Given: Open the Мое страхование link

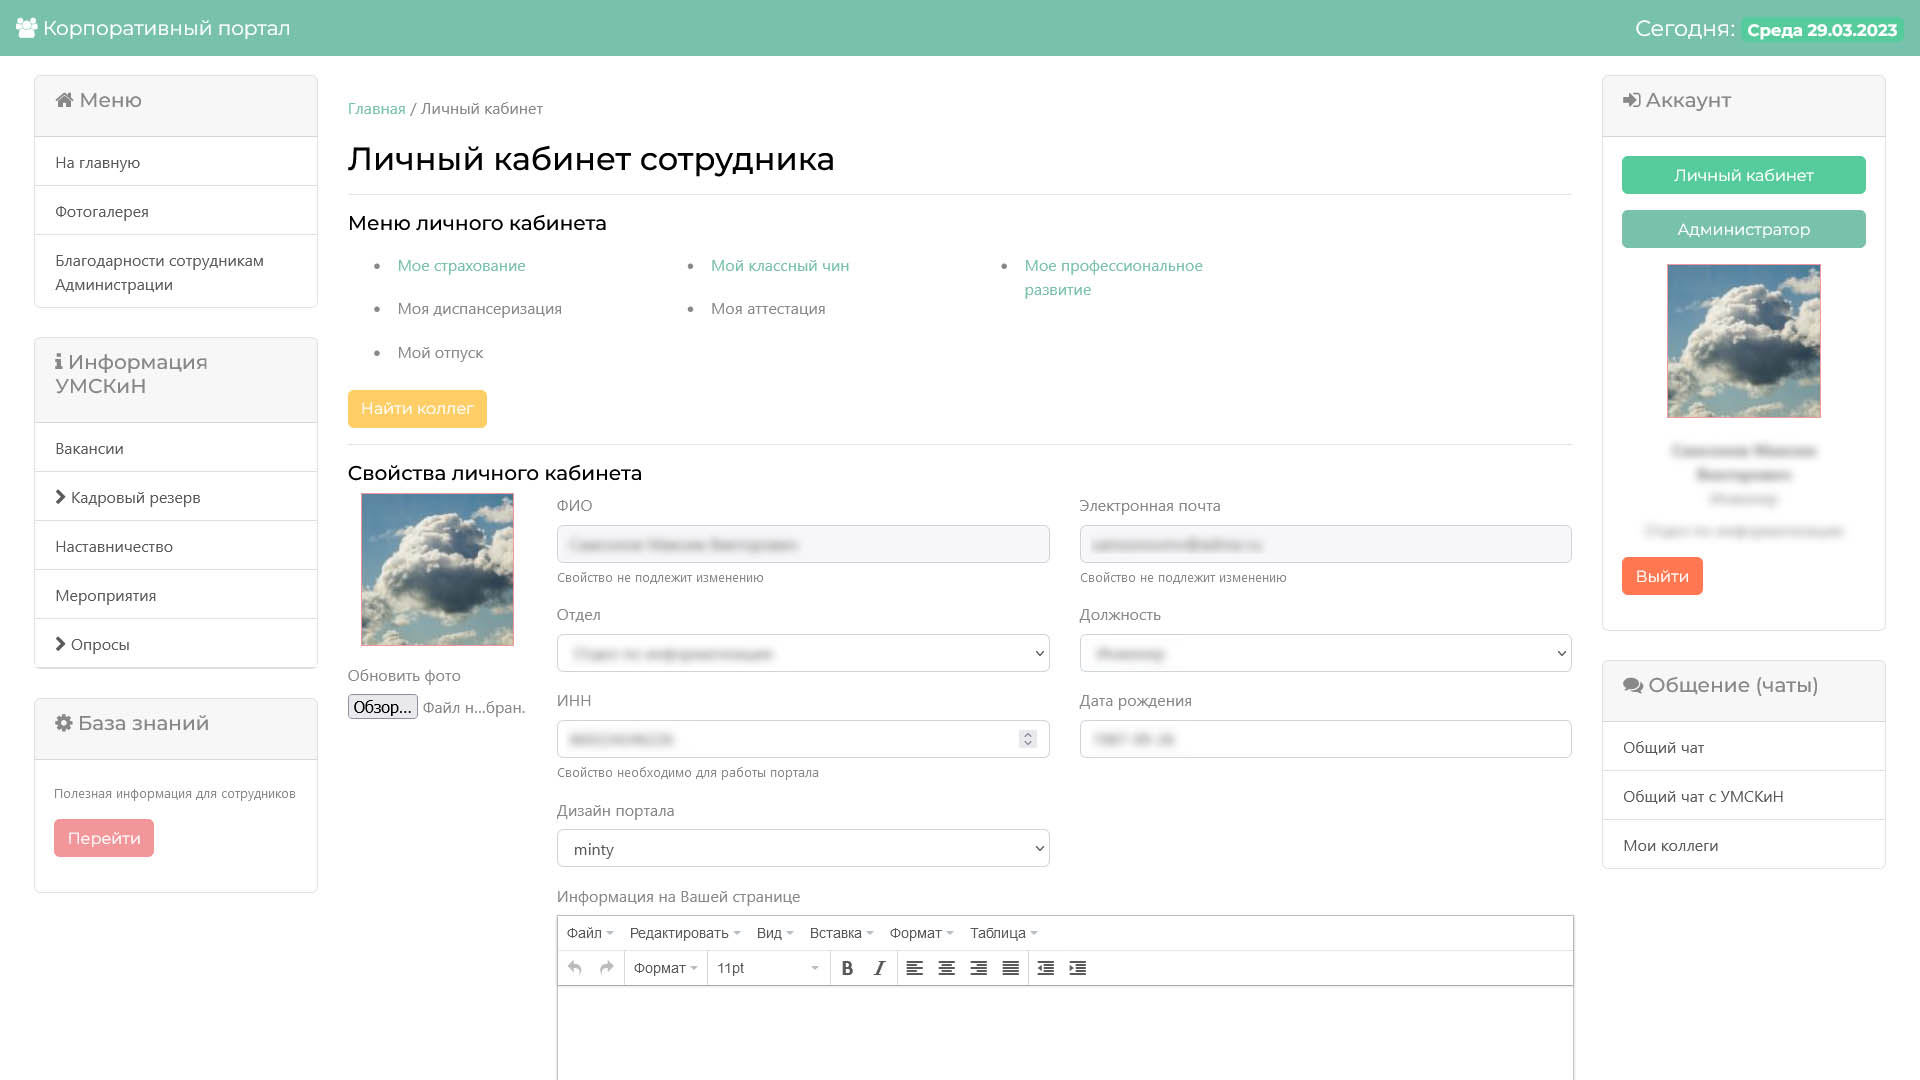Looking at the screenshot, I should pos(461,265).
